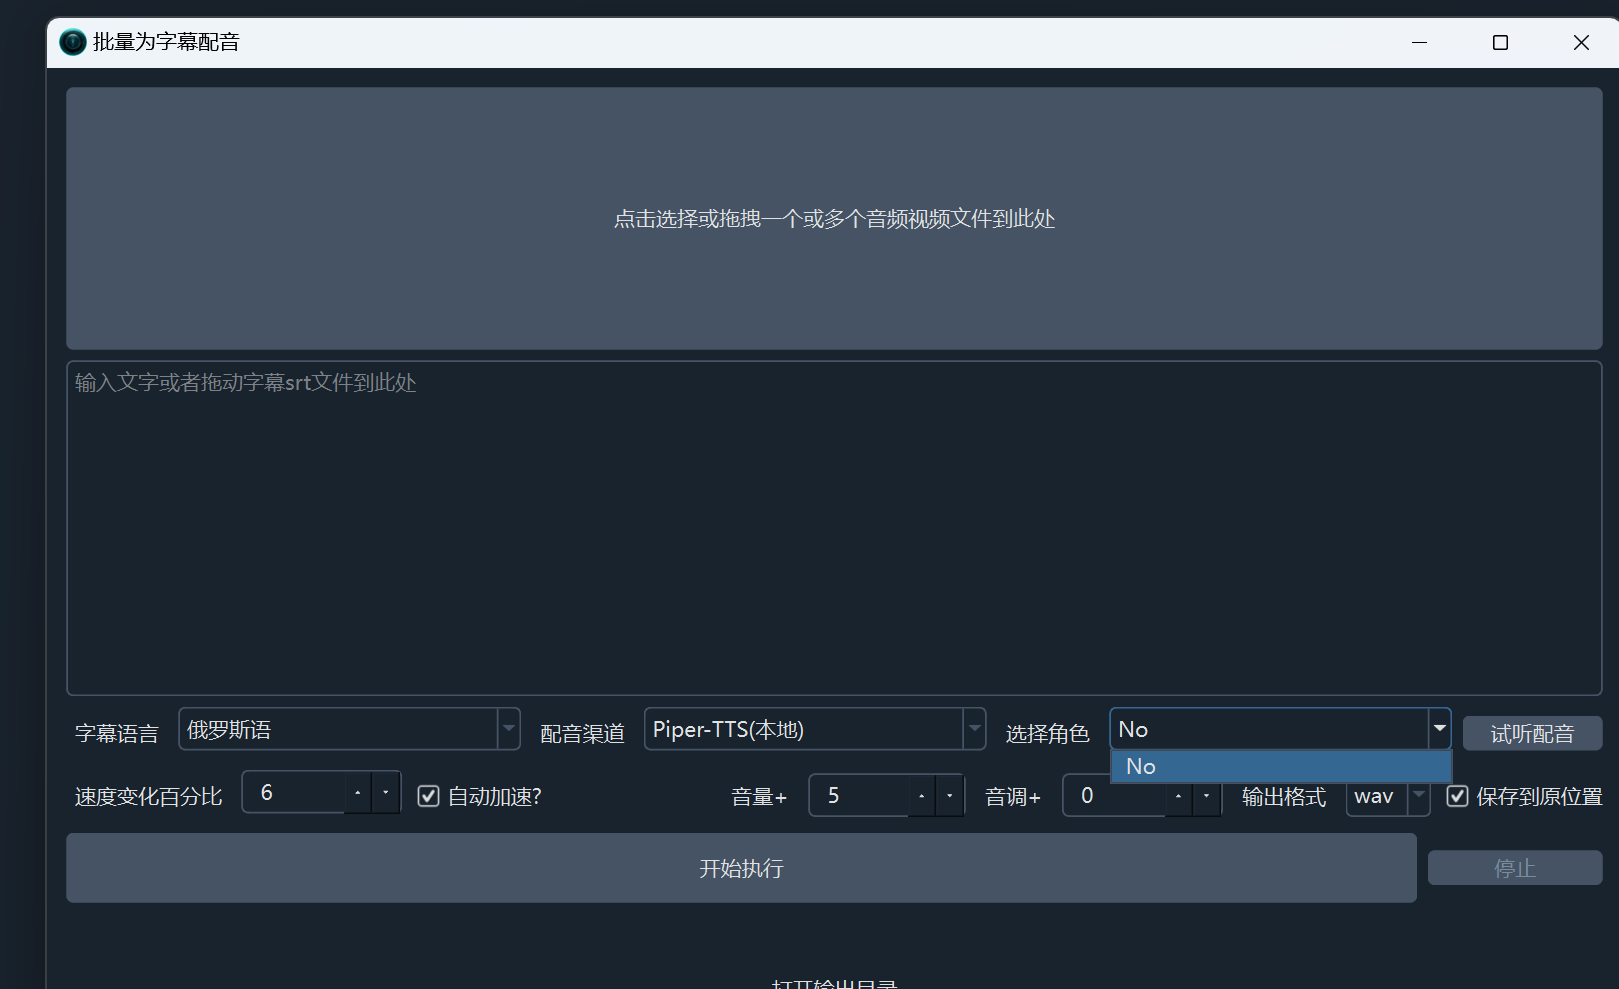Decrease the 音调+ pitch value
The image size is (1619, 989).
(1206, 796)
